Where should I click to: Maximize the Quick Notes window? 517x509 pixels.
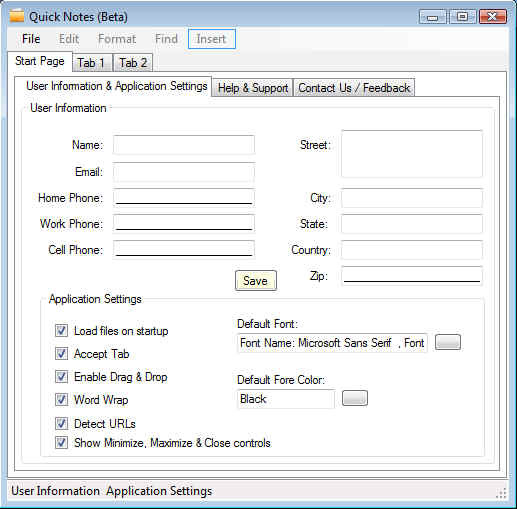point(462,17)
